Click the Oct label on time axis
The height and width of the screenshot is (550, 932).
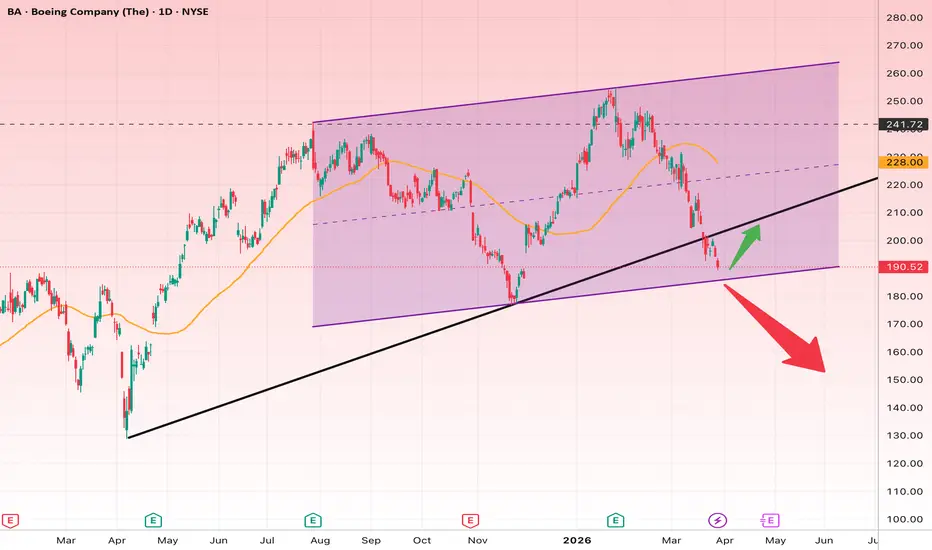(x=422, y=540)
